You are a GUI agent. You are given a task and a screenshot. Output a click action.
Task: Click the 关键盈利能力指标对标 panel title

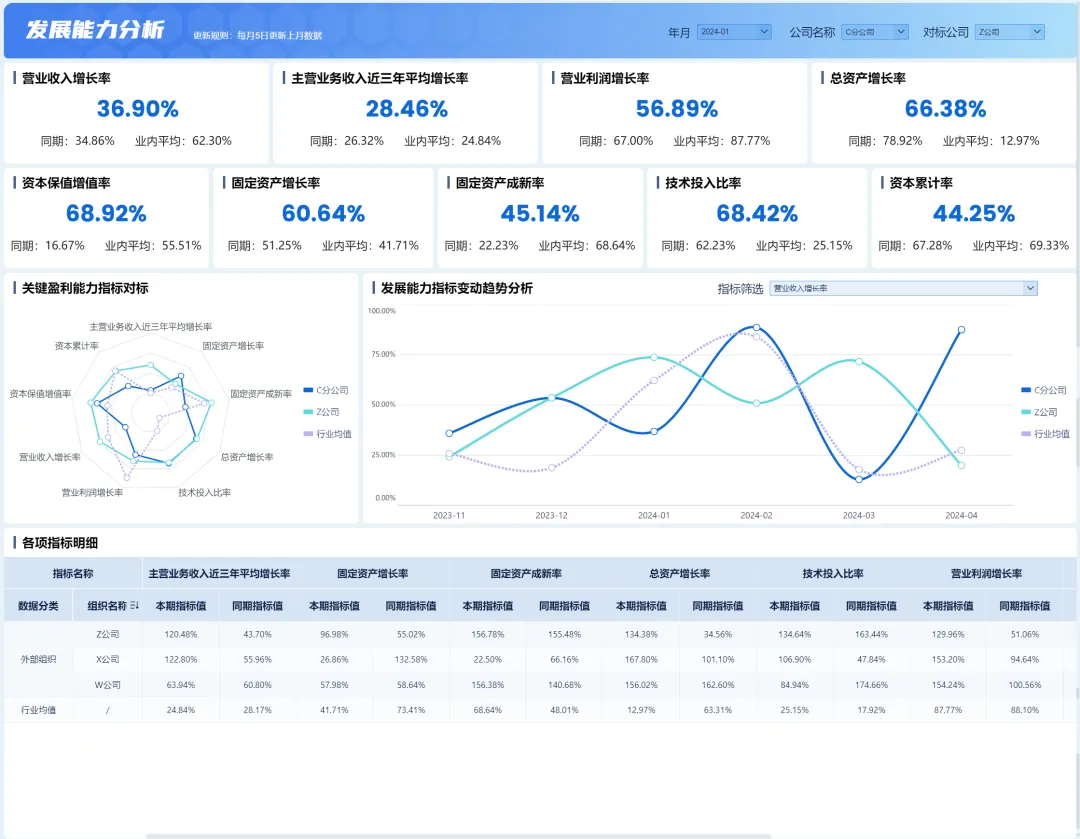coord(85,288)
